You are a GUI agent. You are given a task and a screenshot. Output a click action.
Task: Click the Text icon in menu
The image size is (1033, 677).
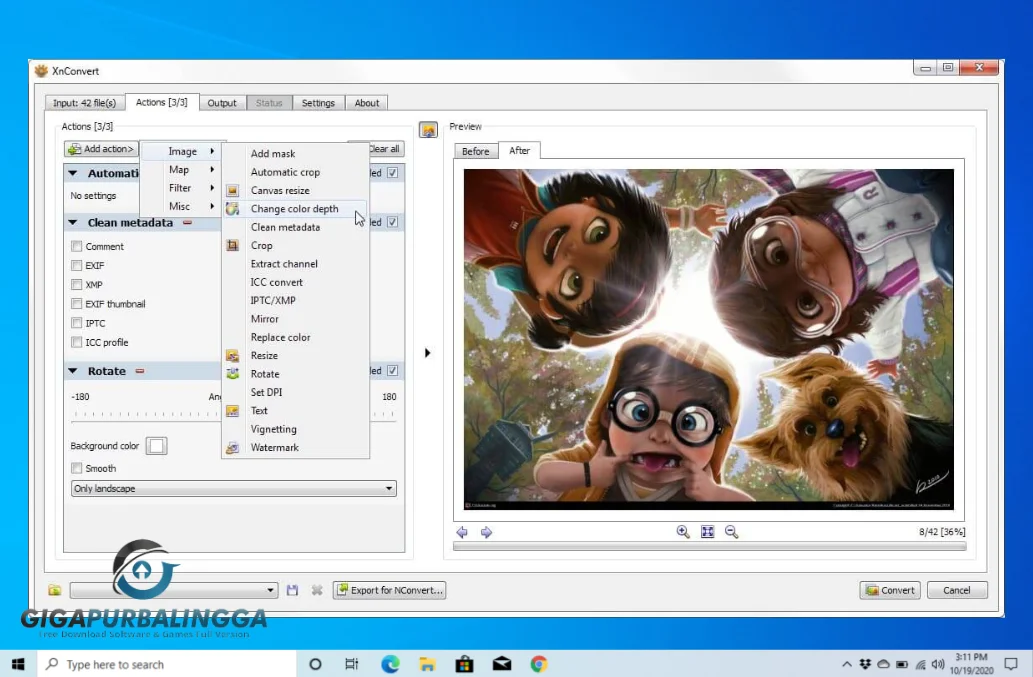[x=232, y=411]
